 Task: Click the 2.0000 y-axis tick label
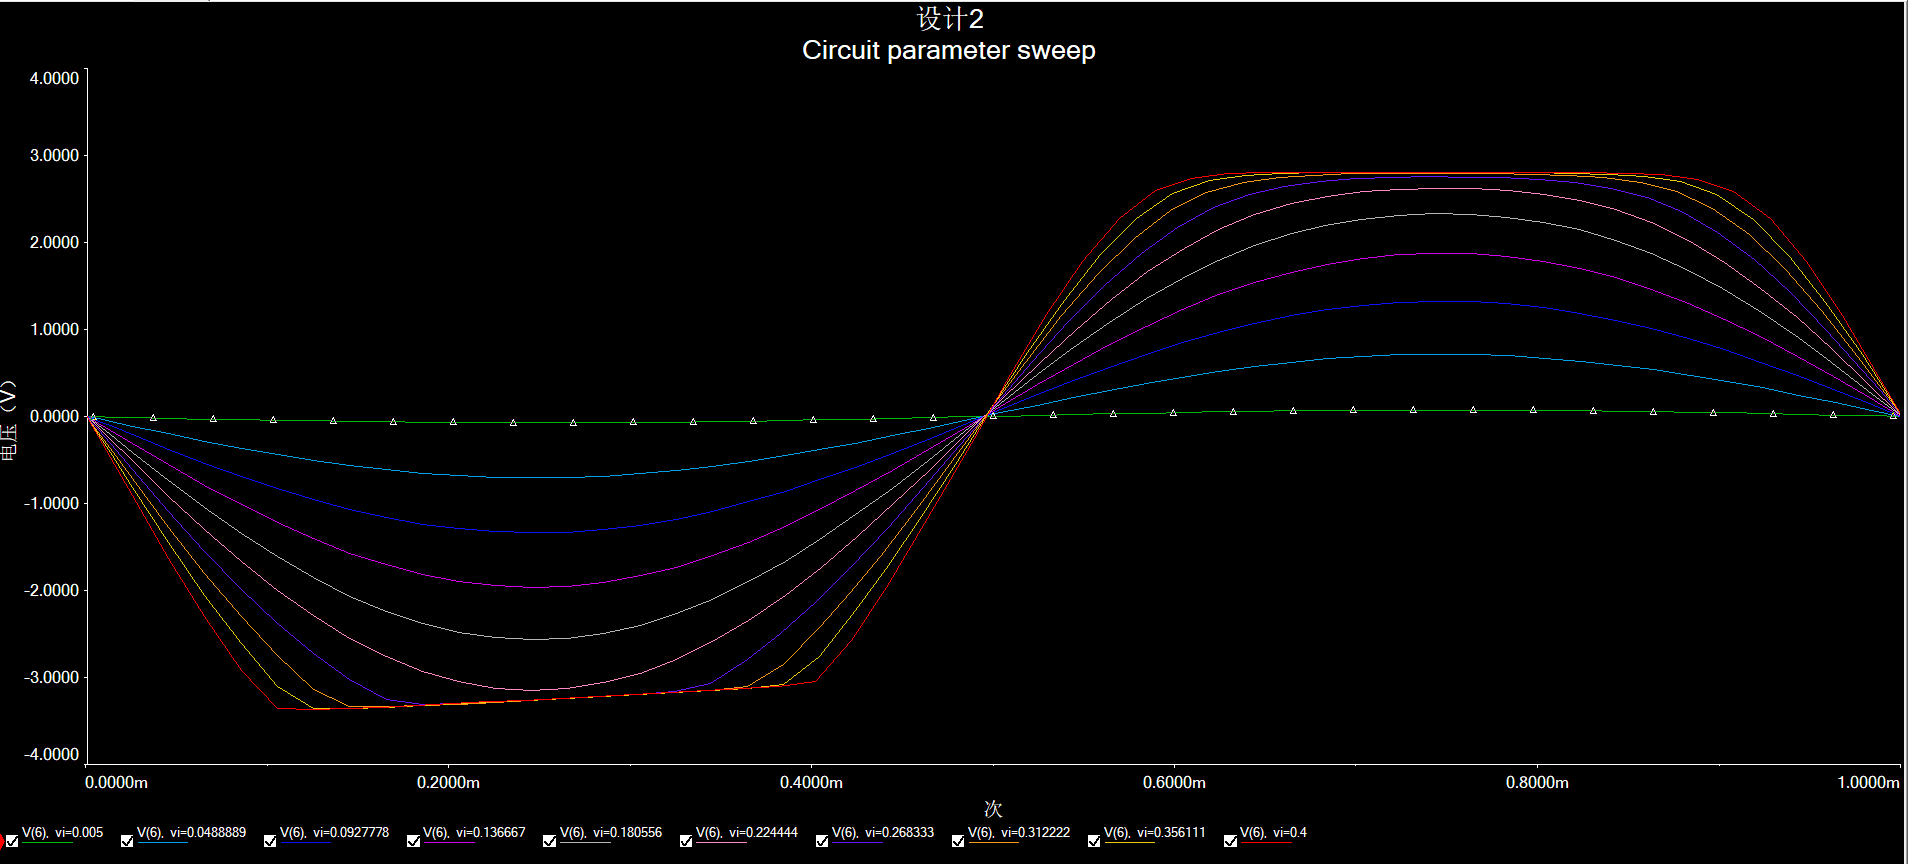(54, 242)
